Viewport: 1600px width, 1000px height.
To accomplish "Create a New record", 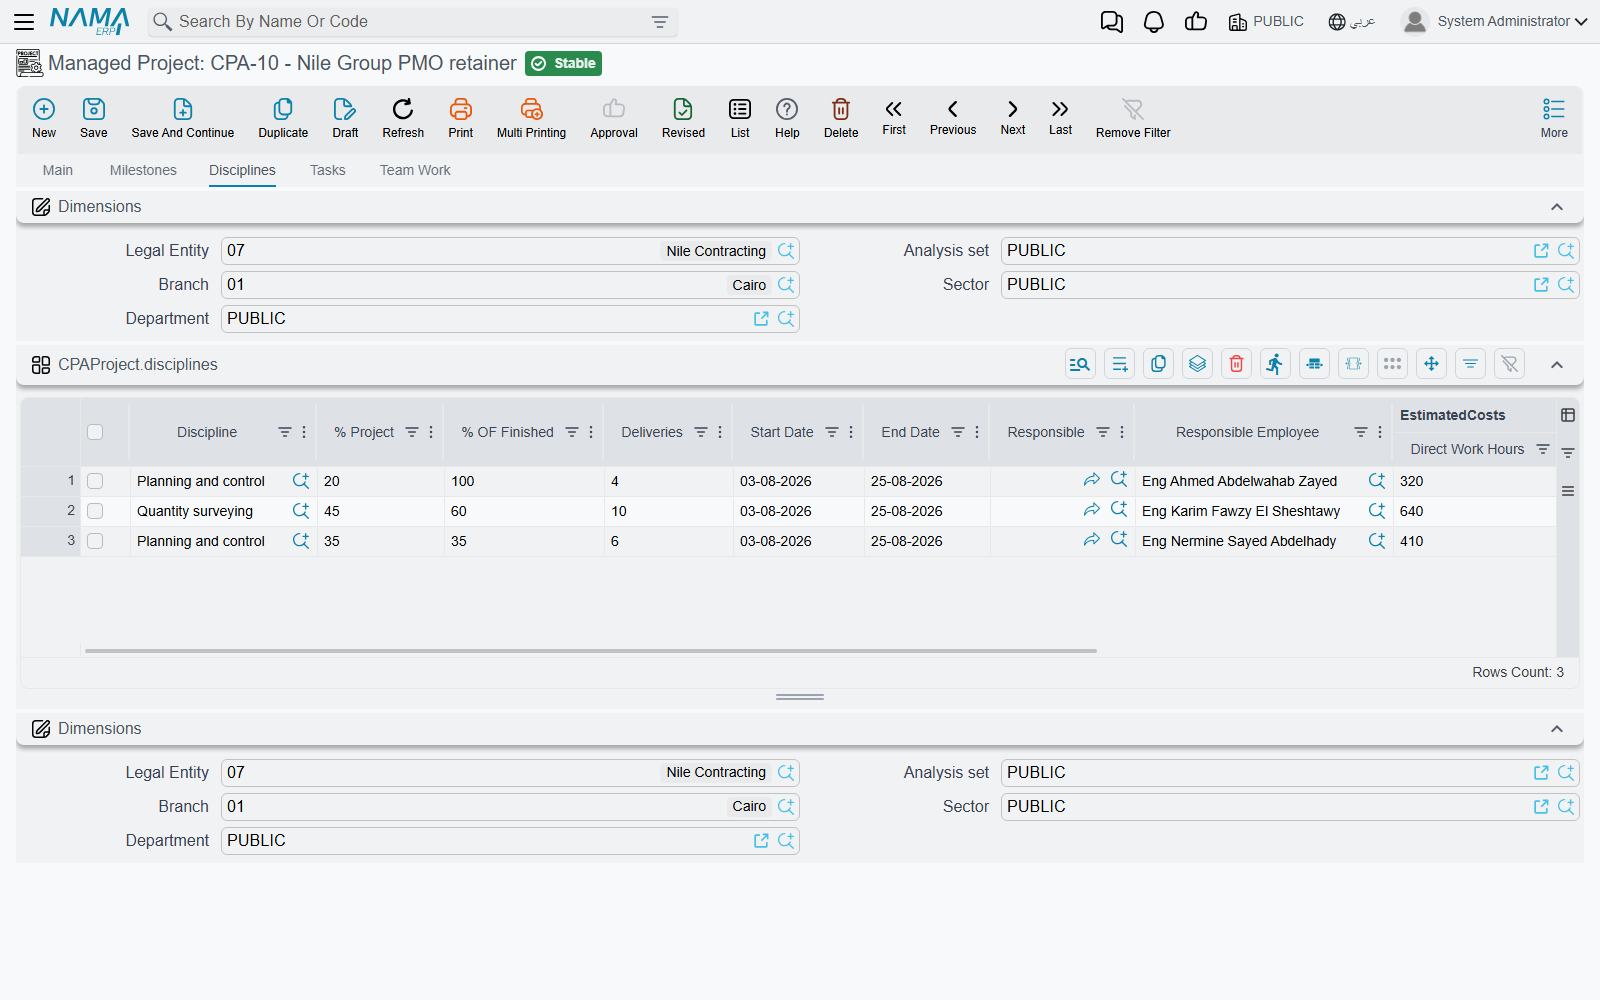I will point(44,118).
